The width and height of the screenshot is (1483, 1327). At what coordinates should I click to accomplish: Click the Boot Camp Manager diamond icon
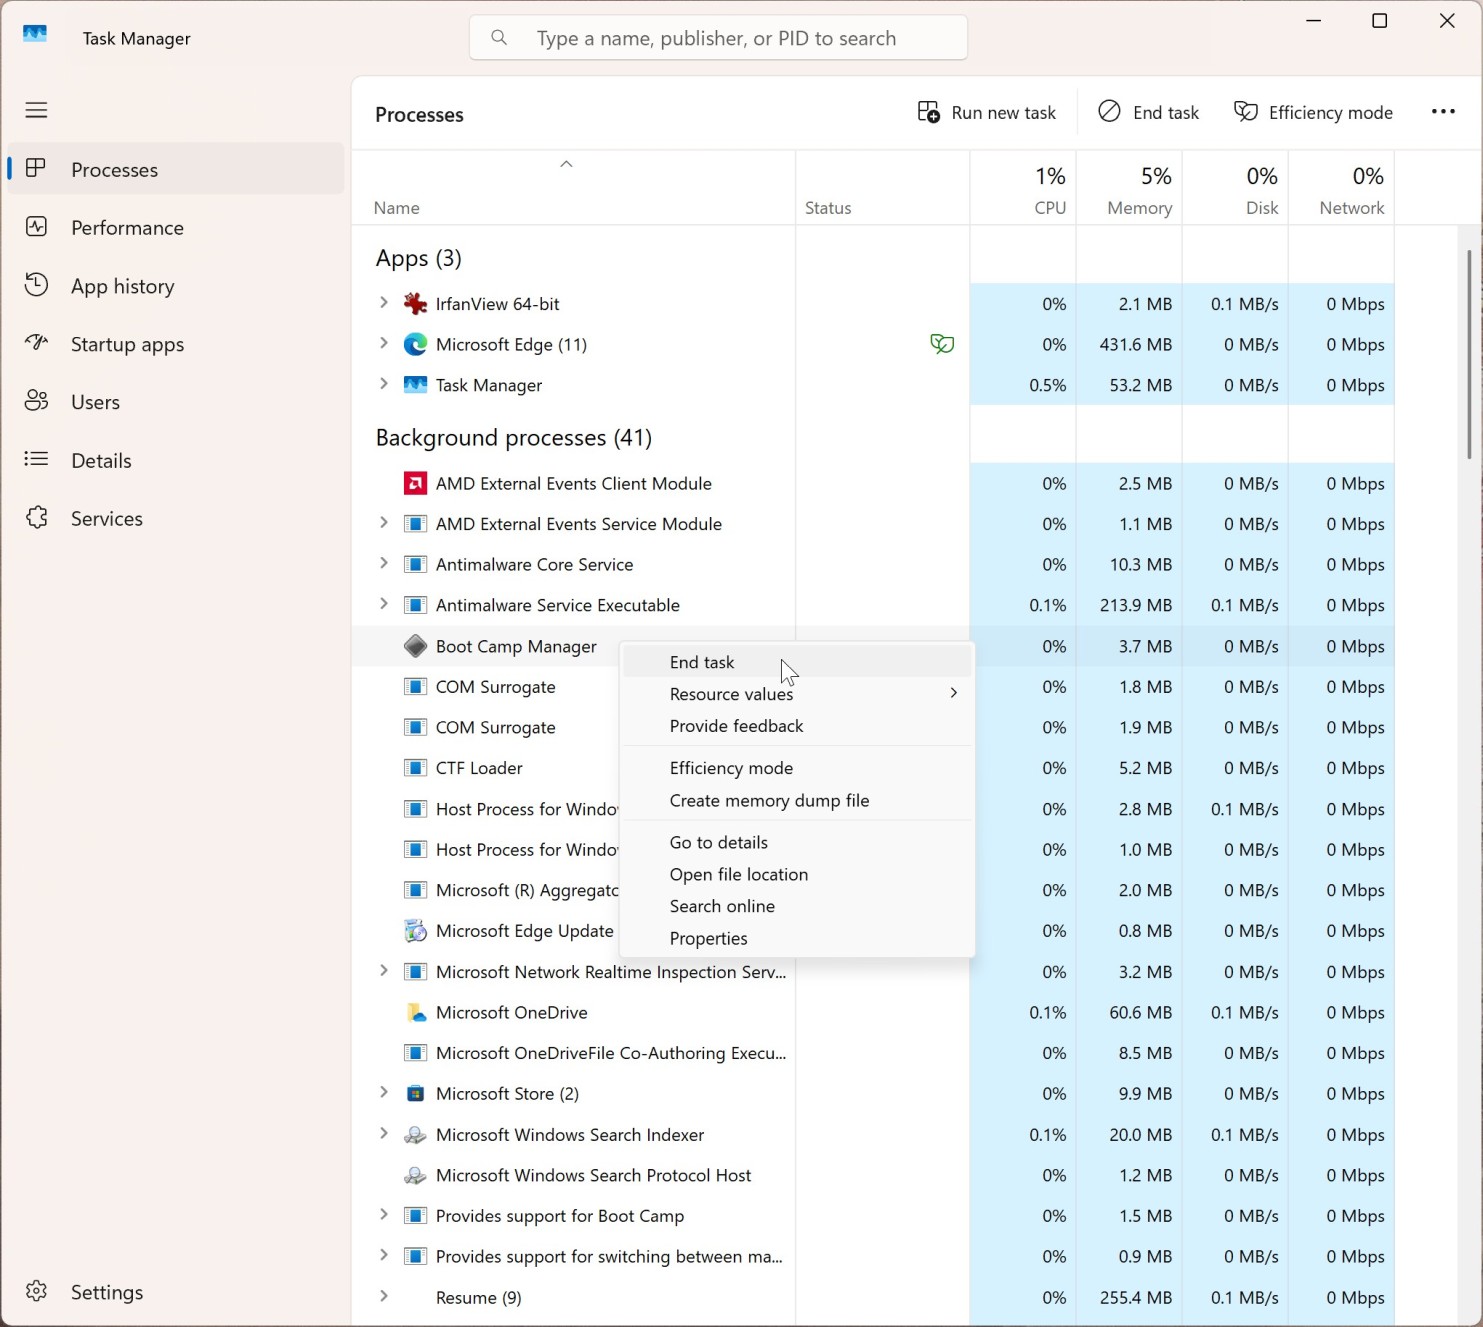[x=415, y=647]
